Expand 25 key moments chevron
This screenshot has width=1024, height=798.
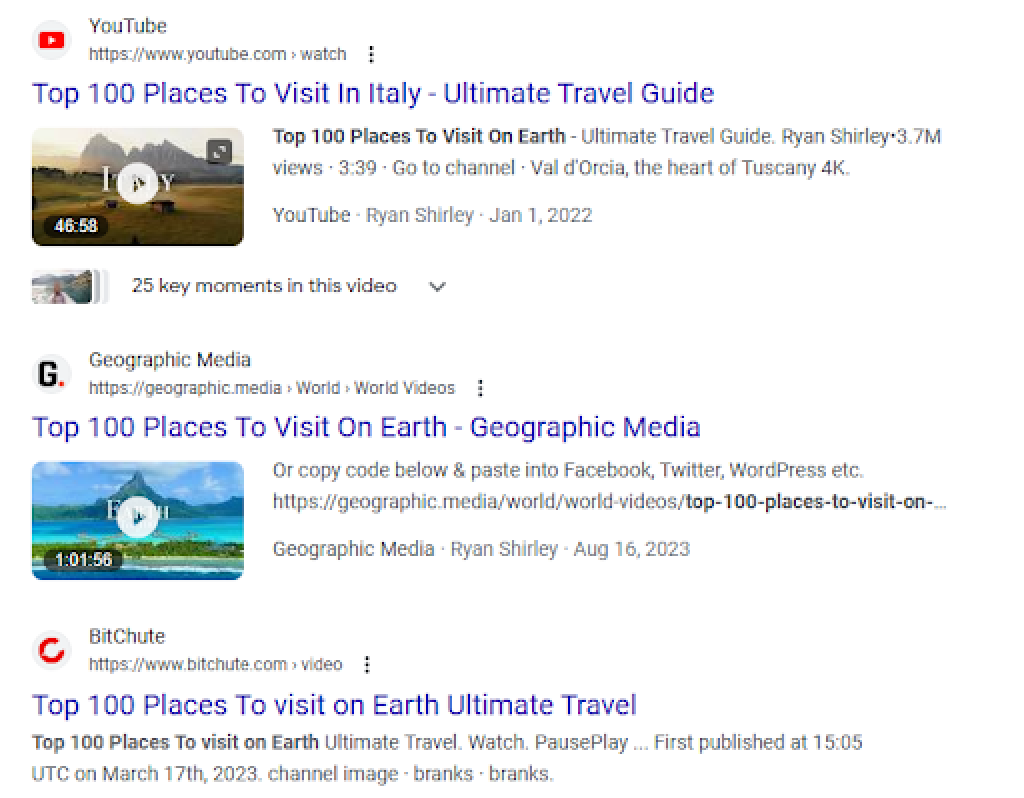point(437,286)
